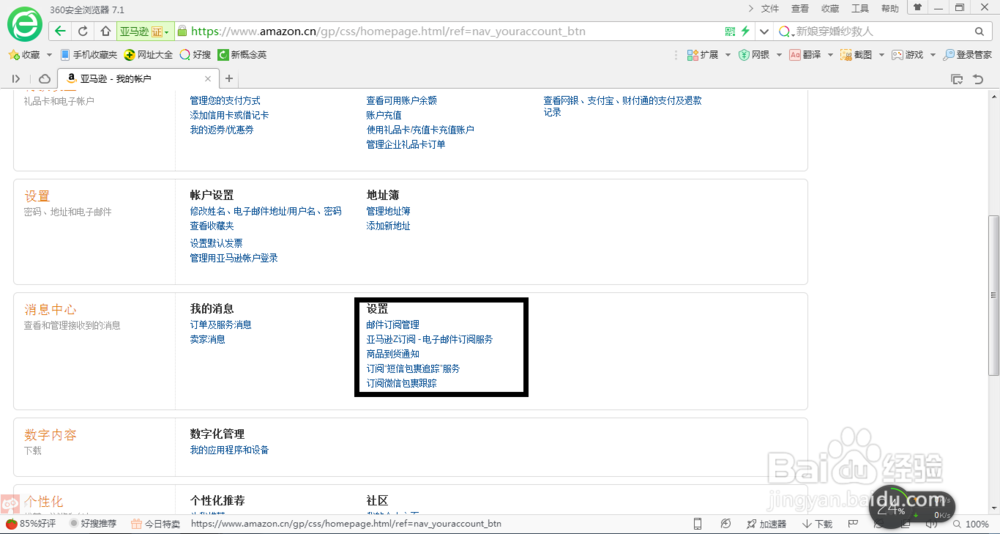The width and height of the screenshot is (1000, 534).
Task: Click 今日特卖 in status bar
Action: tap(156, 524)
